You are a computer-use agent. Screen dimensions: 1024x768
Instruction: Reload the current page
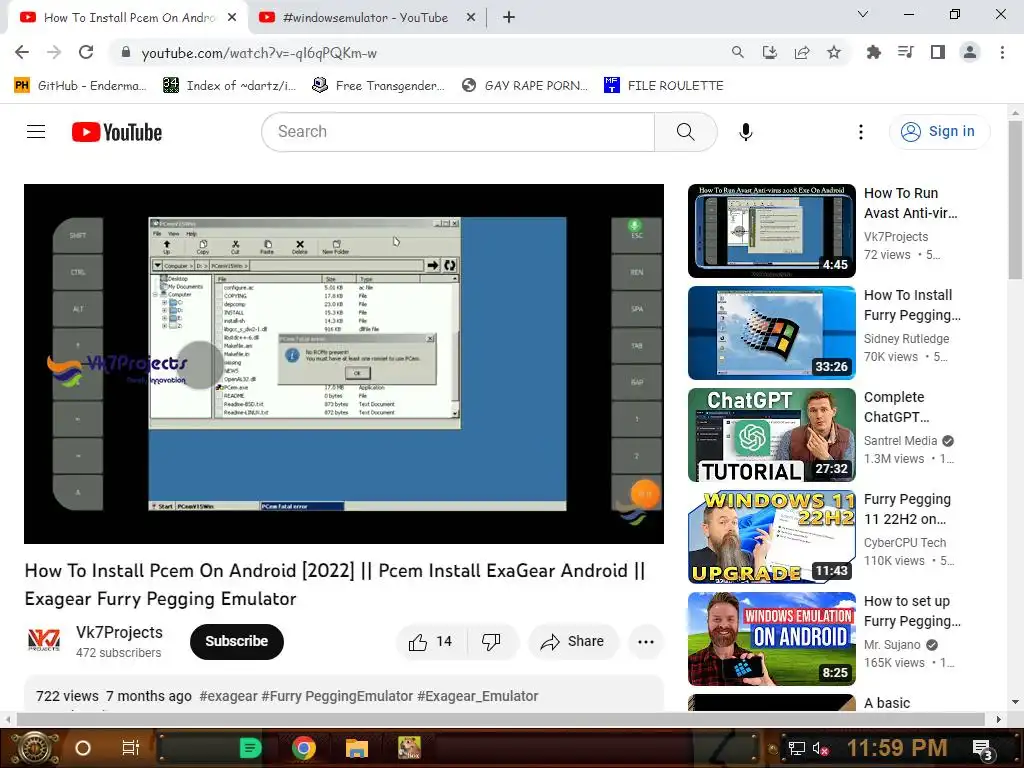pyautogui.click(x=86, y=52)
